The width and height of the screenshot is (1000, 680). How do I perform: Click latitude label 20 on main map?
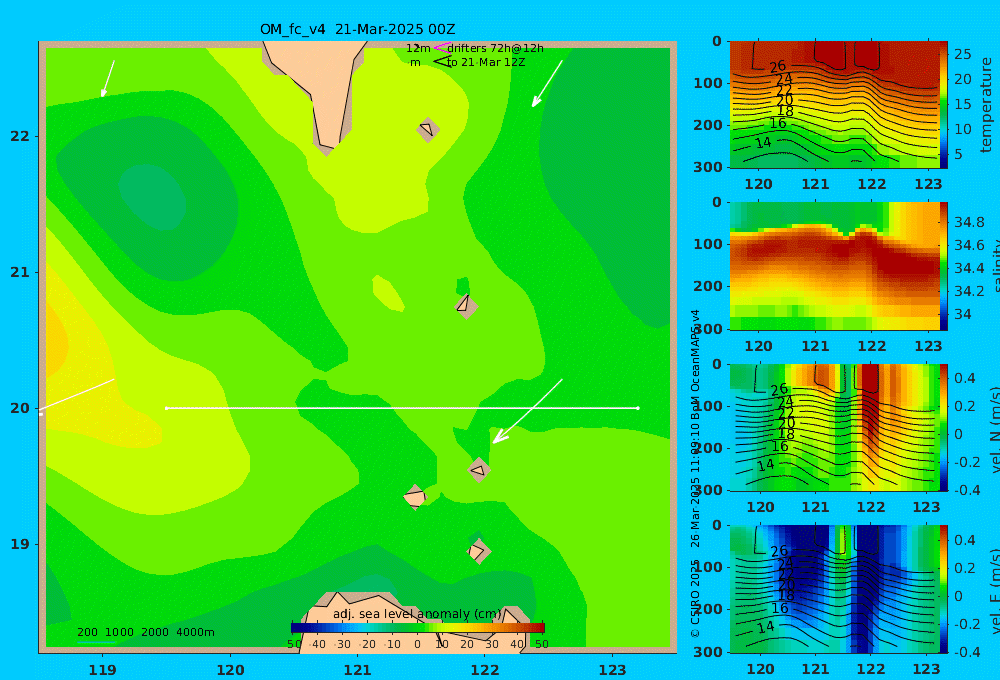(20, 408)
